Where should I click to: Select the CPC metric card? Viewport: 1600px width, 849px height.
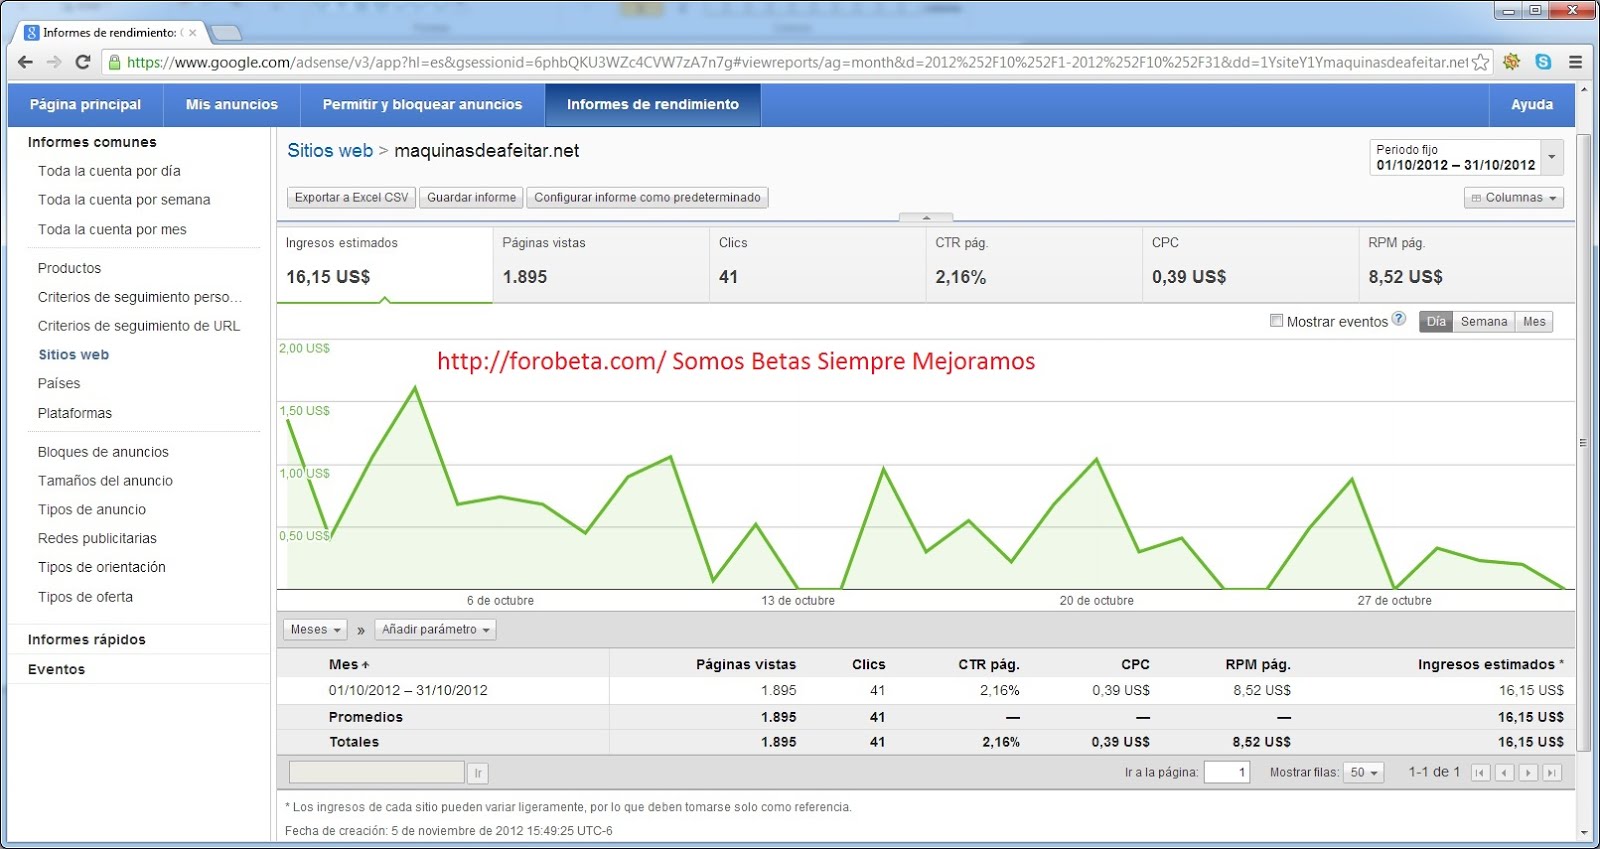point(1251,265)
